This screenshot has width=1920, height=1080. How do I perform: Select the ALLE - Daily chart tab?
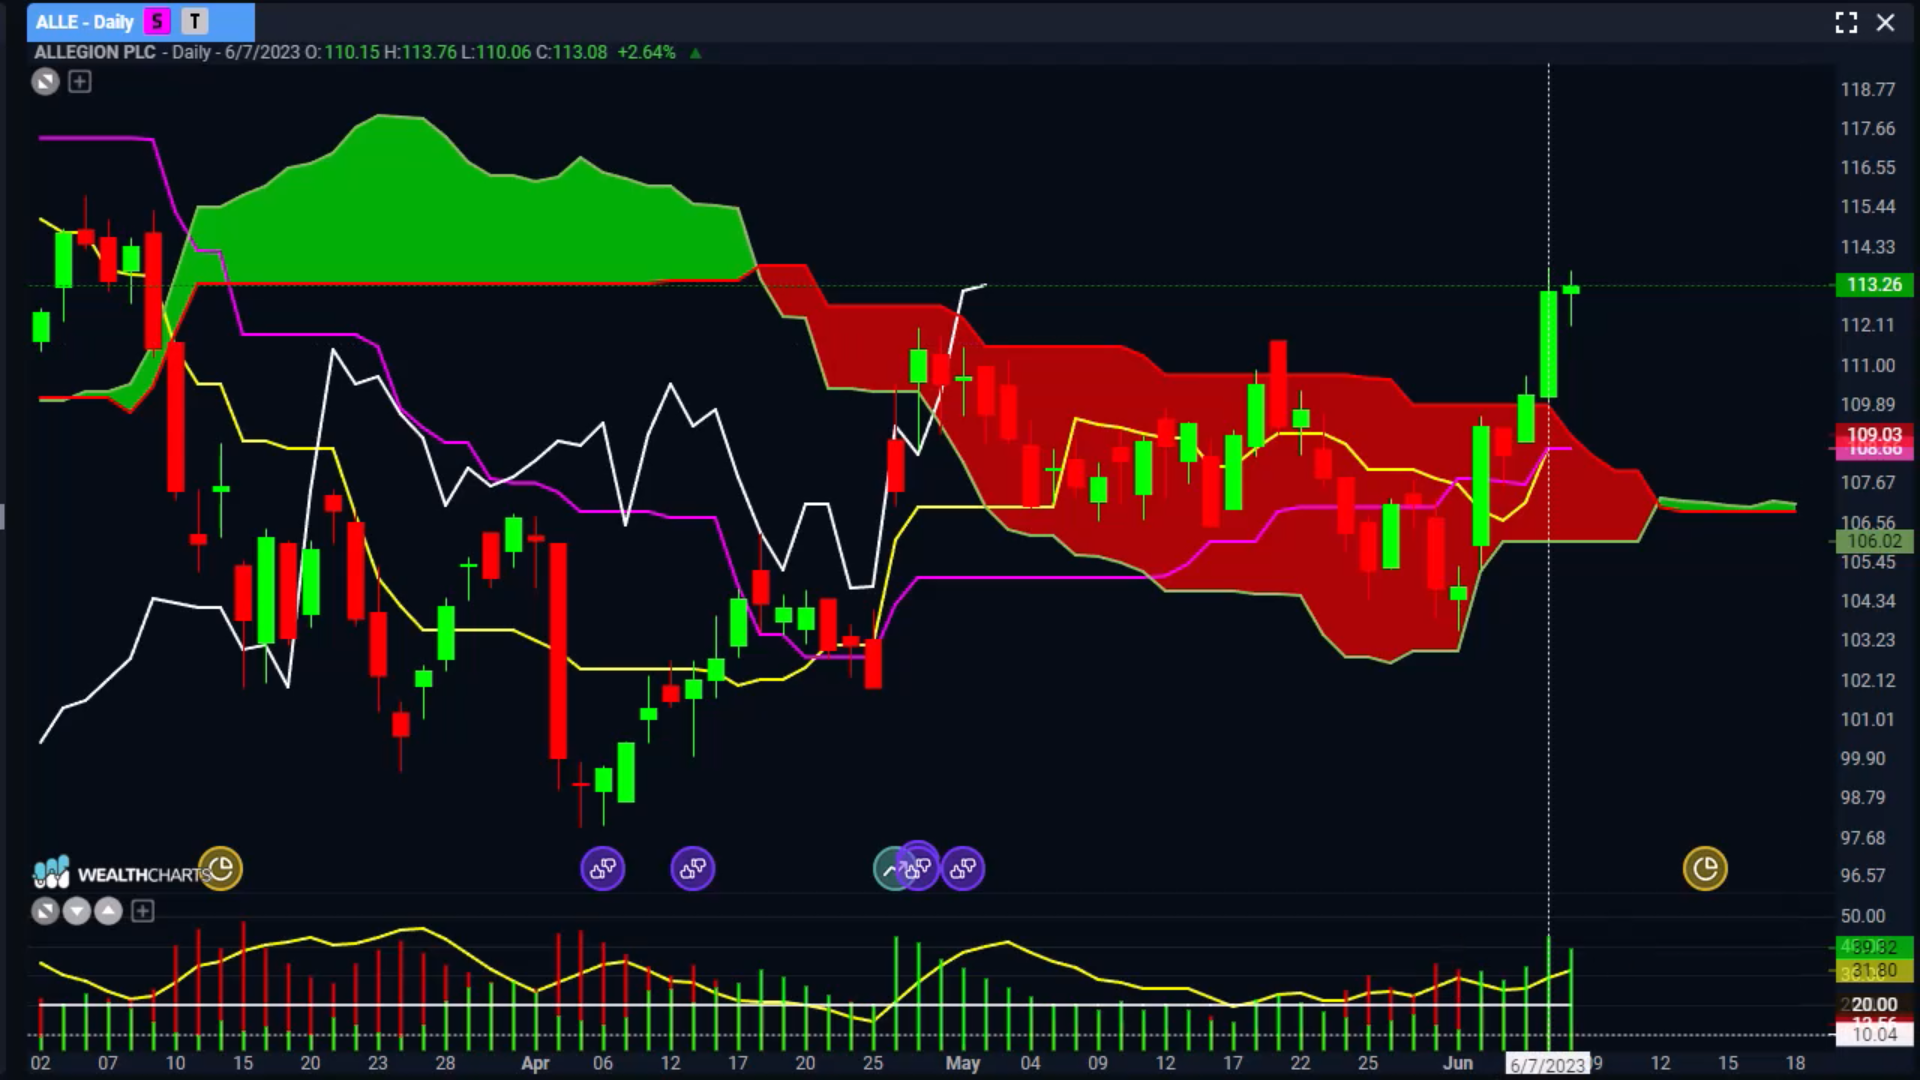click(x=141, y=21)
